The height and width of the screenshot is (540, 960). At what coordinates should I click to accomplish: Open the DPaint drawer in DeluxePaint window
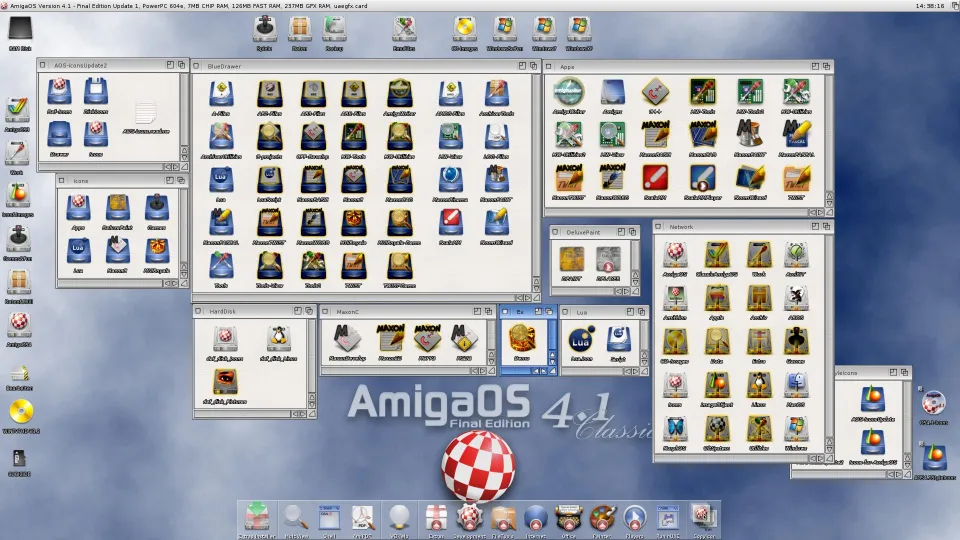[x=572, y=259]
